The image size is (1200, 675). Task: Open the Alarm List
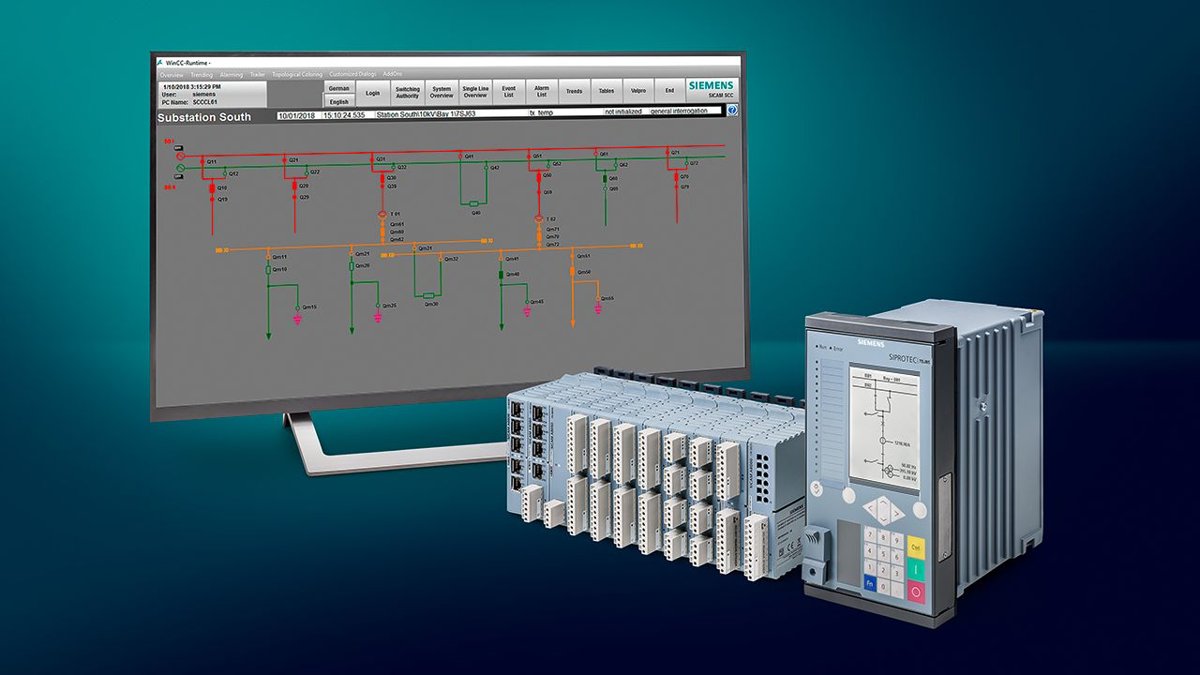(x=540, y=92)
